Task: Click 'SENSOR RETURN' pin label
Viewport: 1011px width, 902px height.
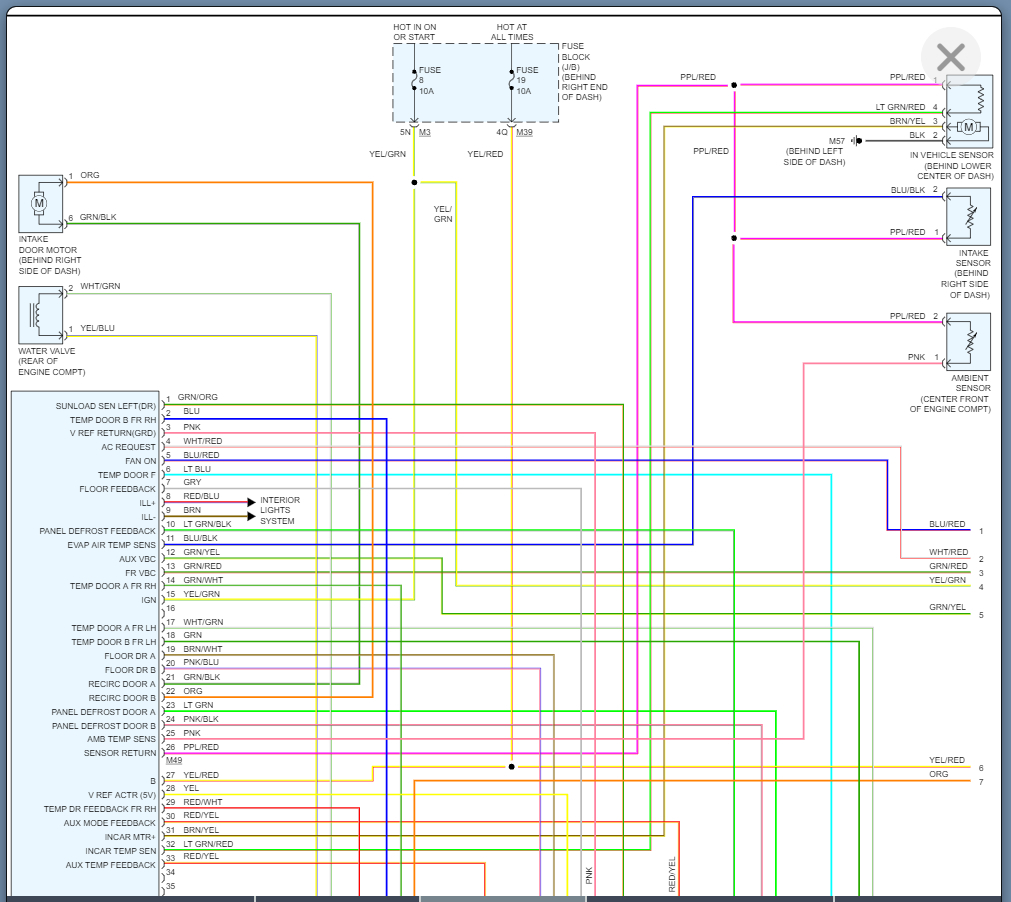Action: click(x=120, y=753)
